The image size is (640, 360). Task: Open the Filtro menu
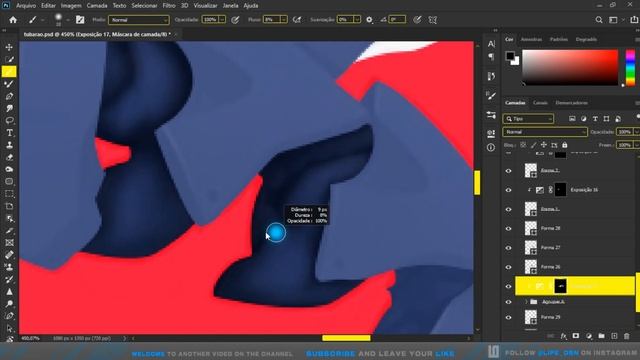169,6
